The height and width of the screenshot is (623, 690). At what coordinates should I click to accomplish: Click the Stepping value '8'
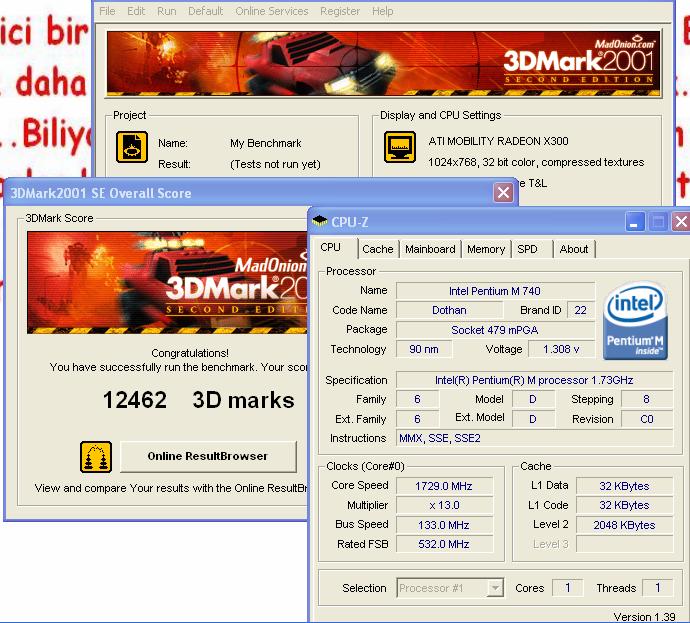click(646, 399)
